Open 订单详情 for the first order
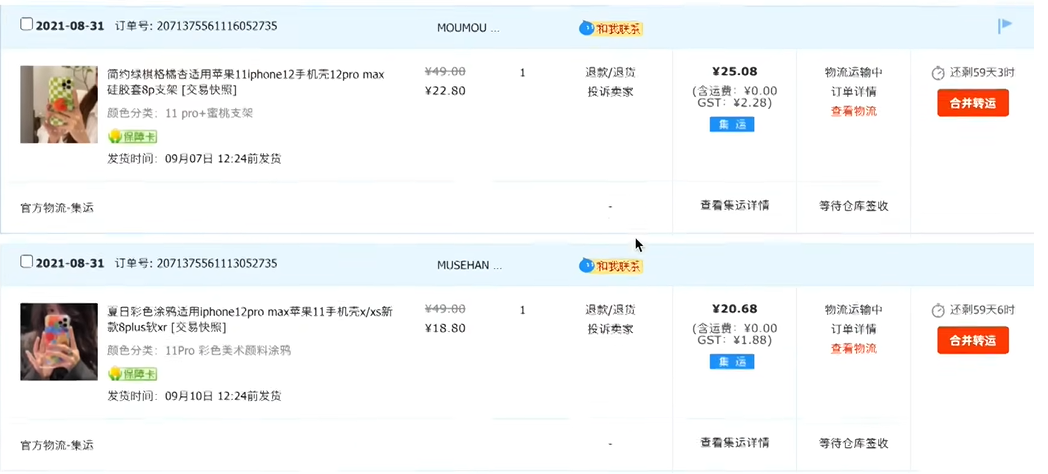Screen dimensions: 1048x474 click(853, 92)
